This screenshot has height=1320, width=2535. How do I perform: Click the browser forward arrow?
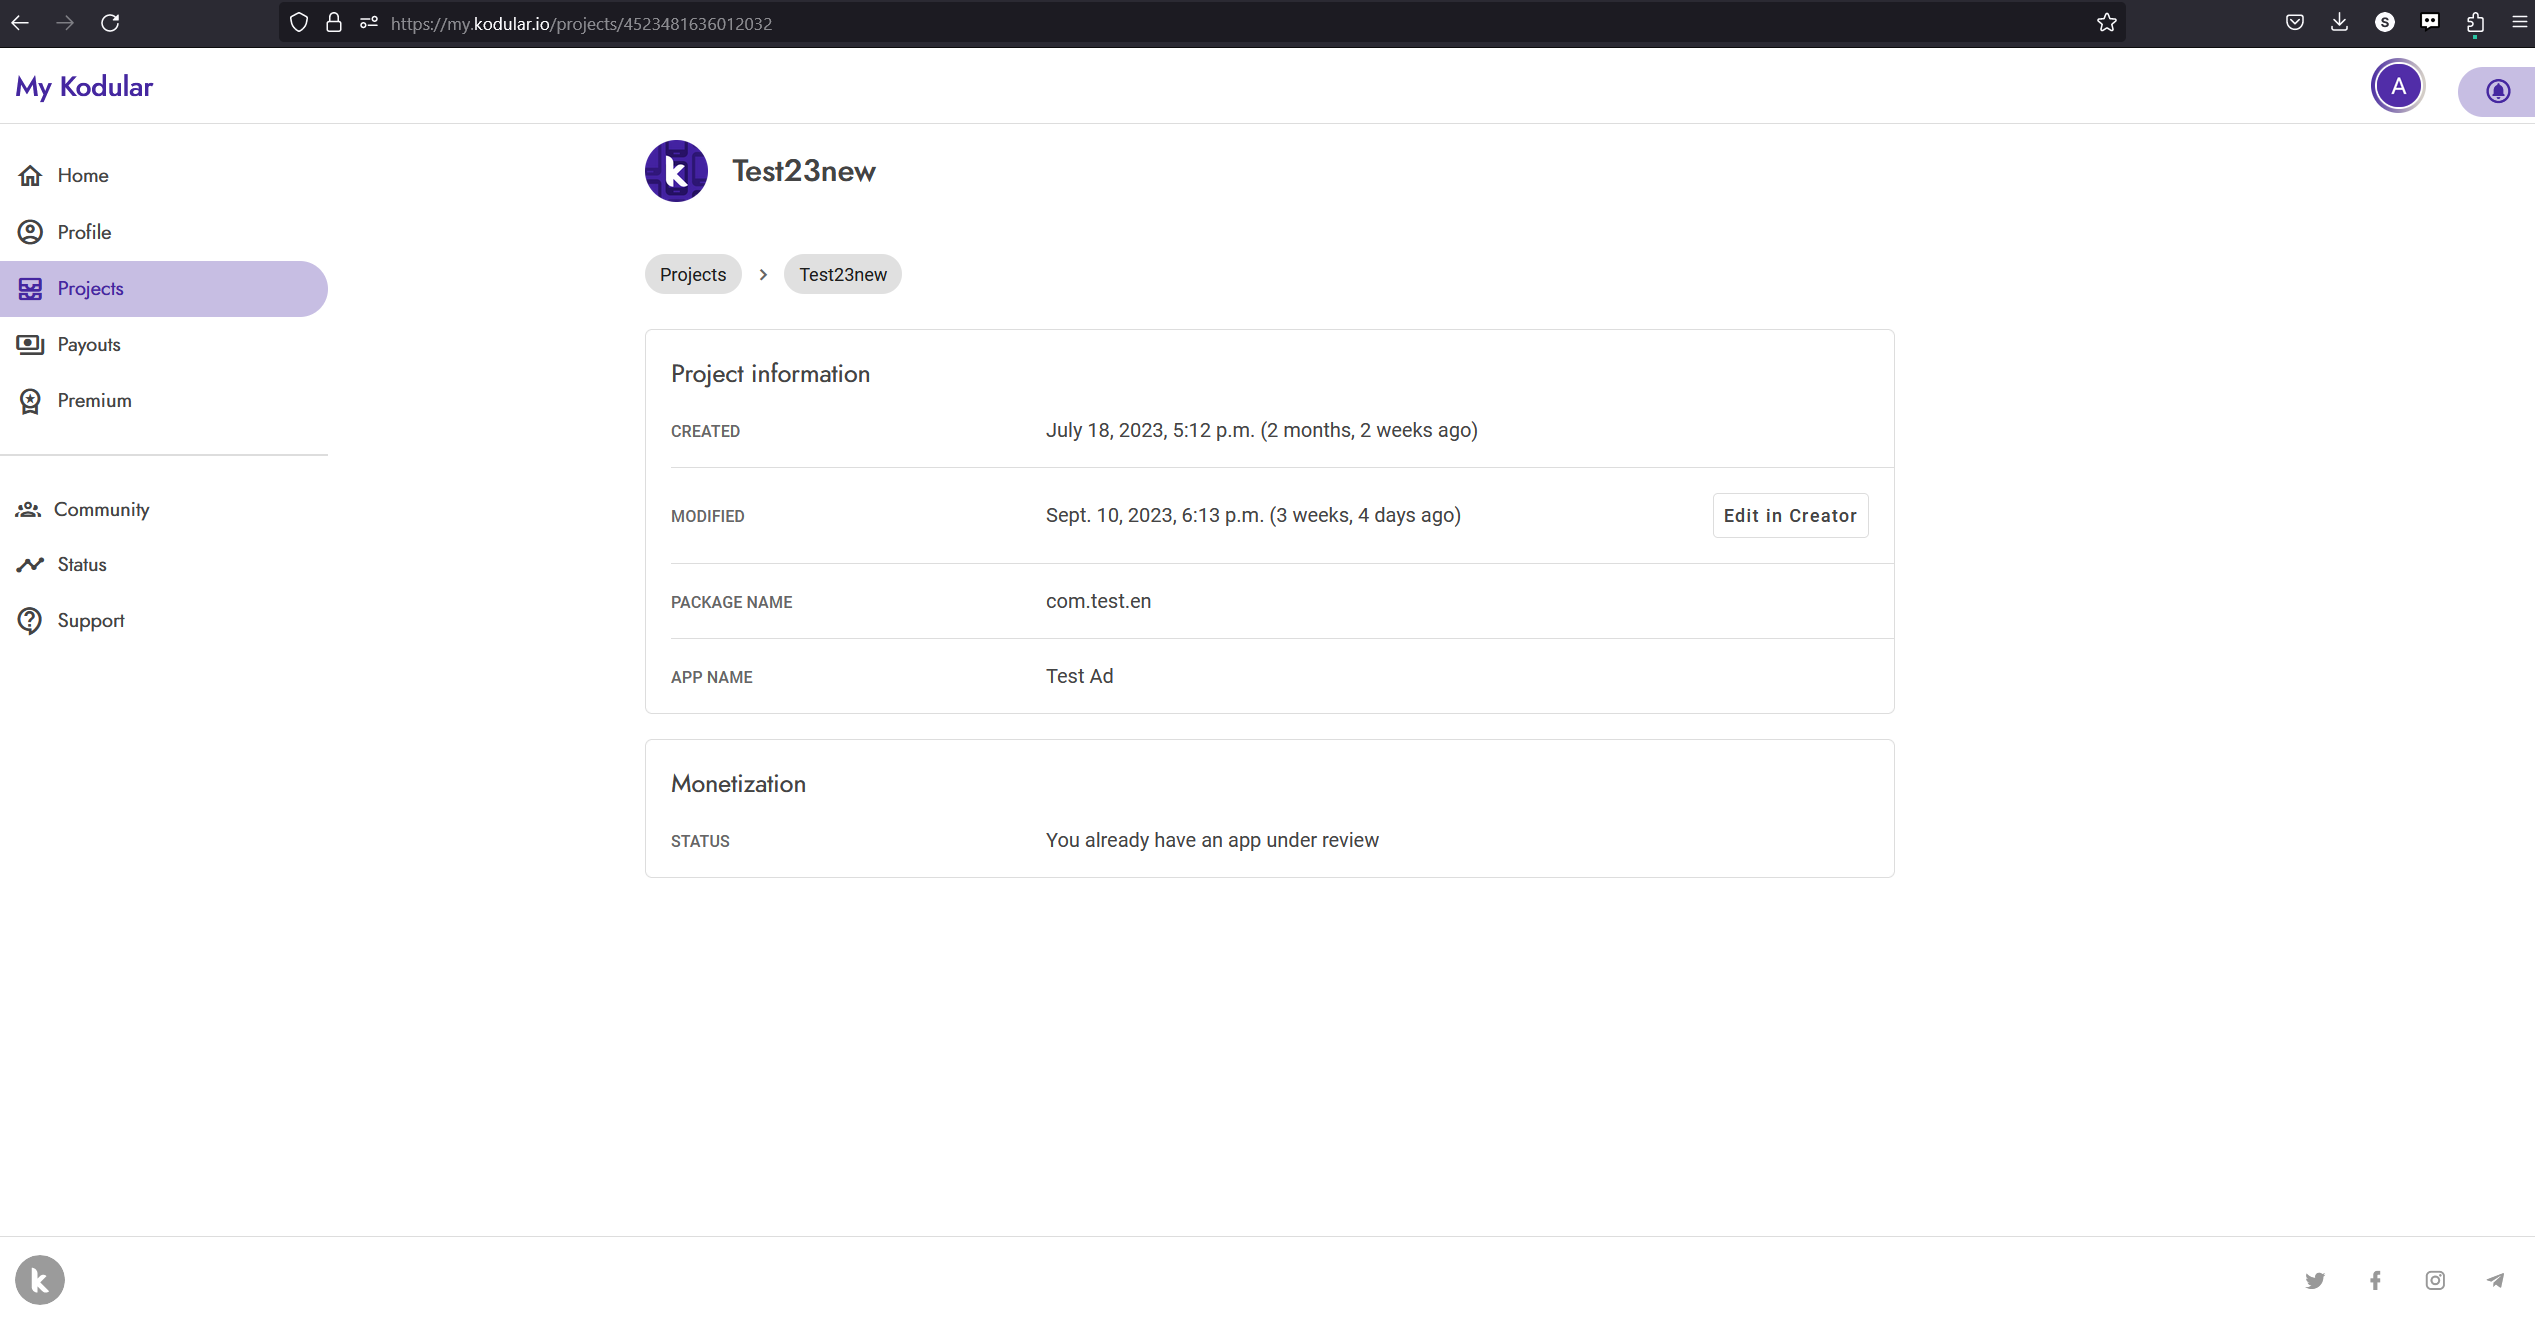[65, 22]
